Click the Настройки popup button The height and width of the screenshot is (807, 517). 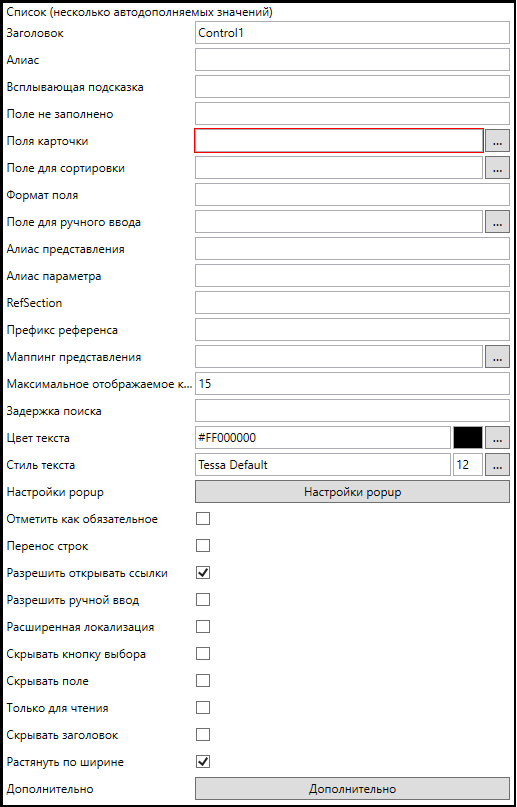click(352, 492)
